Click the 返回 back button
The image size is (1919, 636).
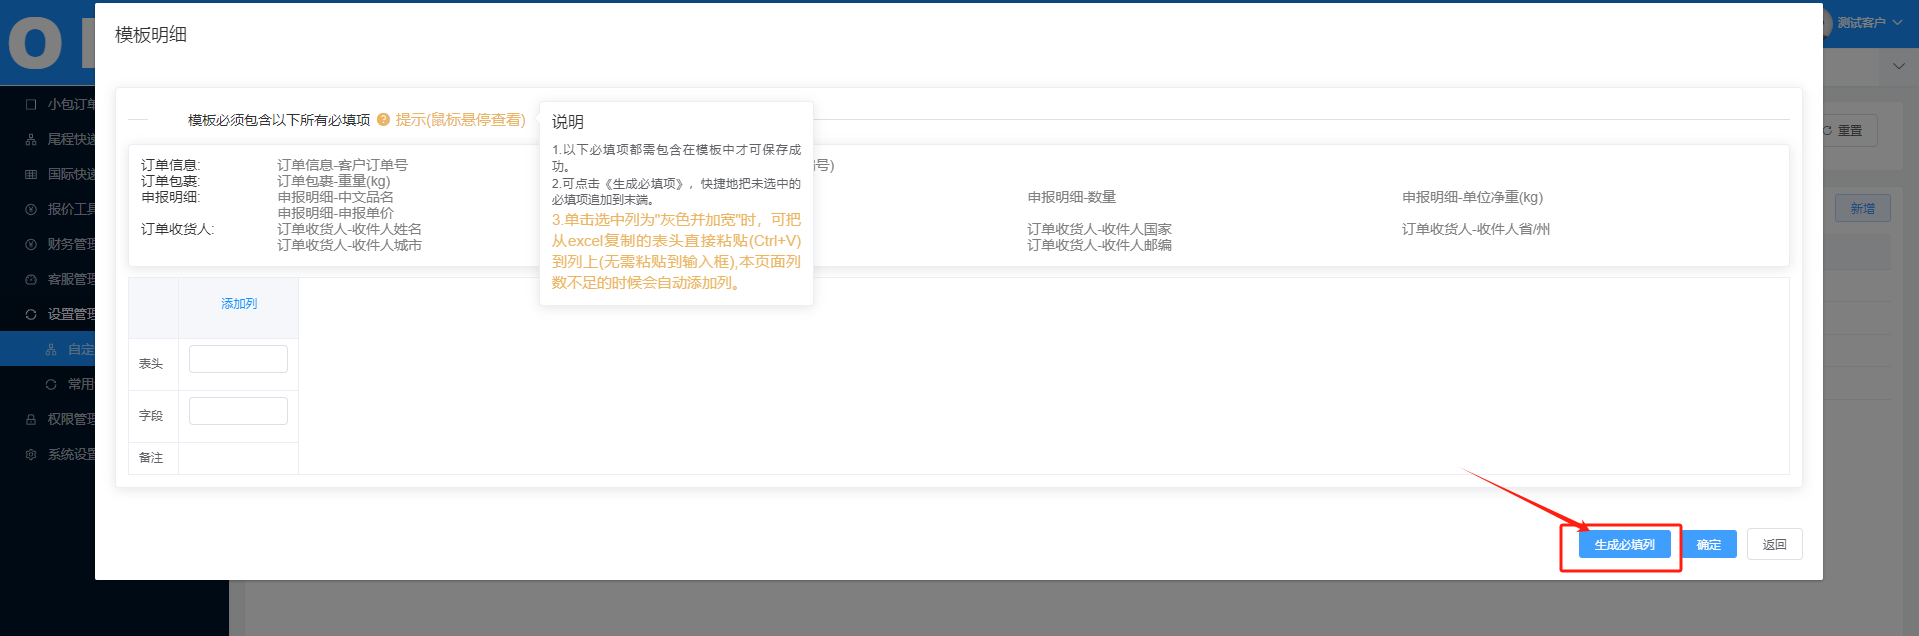click(1774, 544)
